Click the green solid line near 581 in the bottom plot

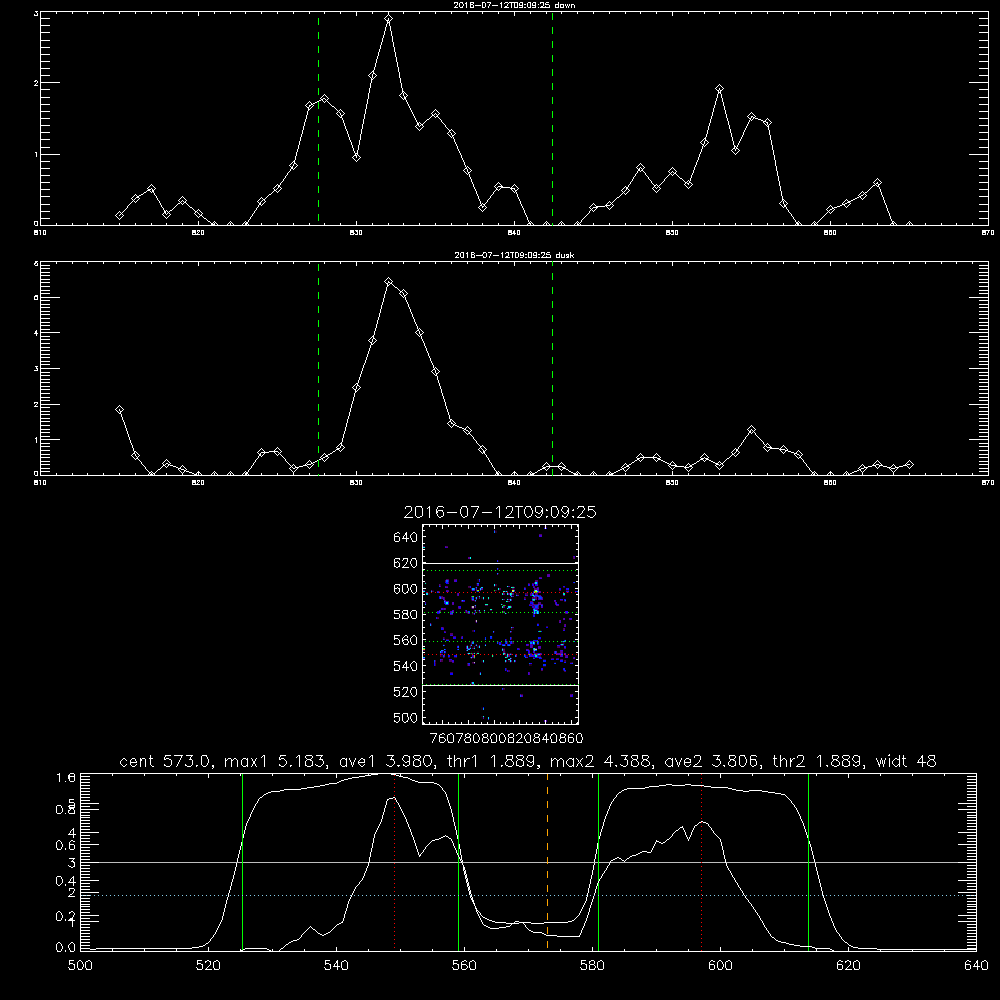tap(598, 862)
